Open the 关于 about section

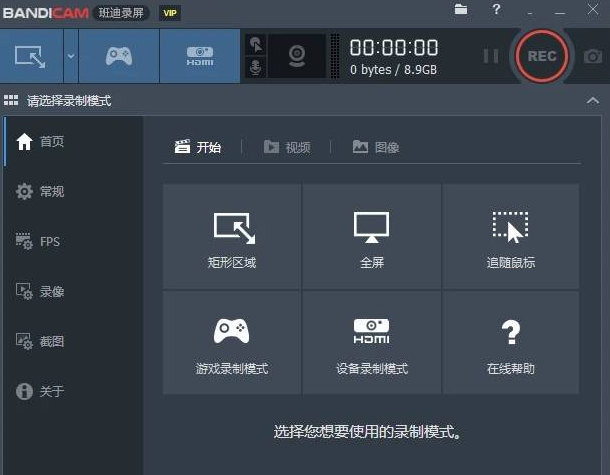pos(73,391)
